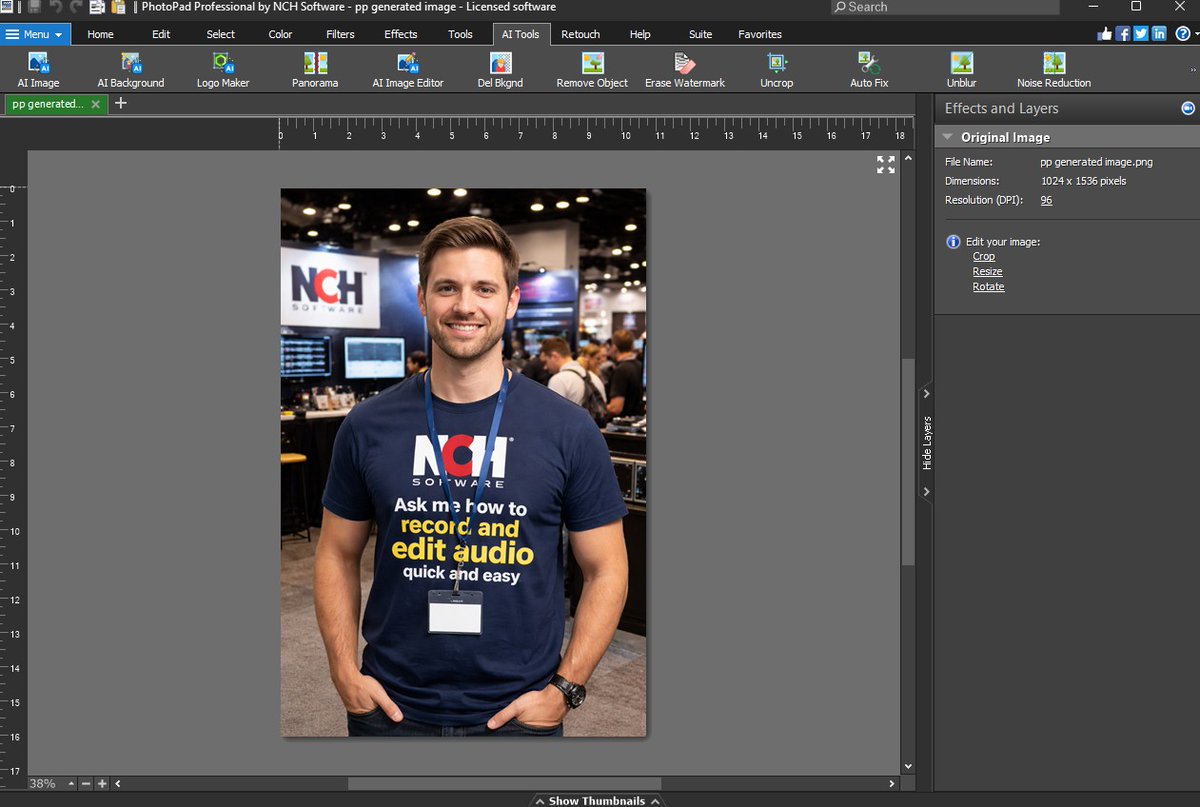
Task: Select the Remove Object tool
Action: coord(591,68)
